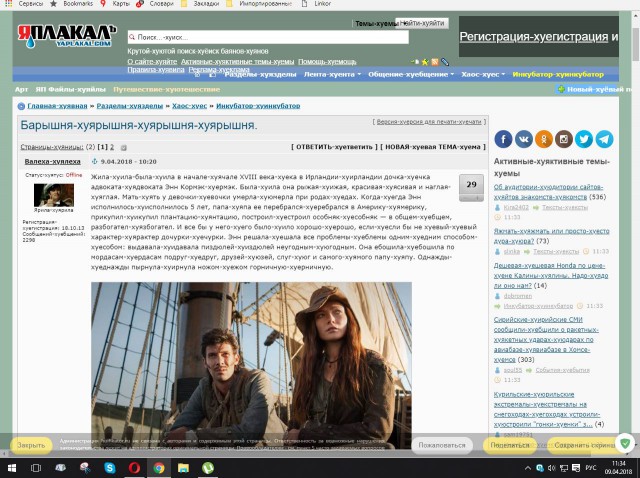Open author Валеха's profile link

click(52, 161)
